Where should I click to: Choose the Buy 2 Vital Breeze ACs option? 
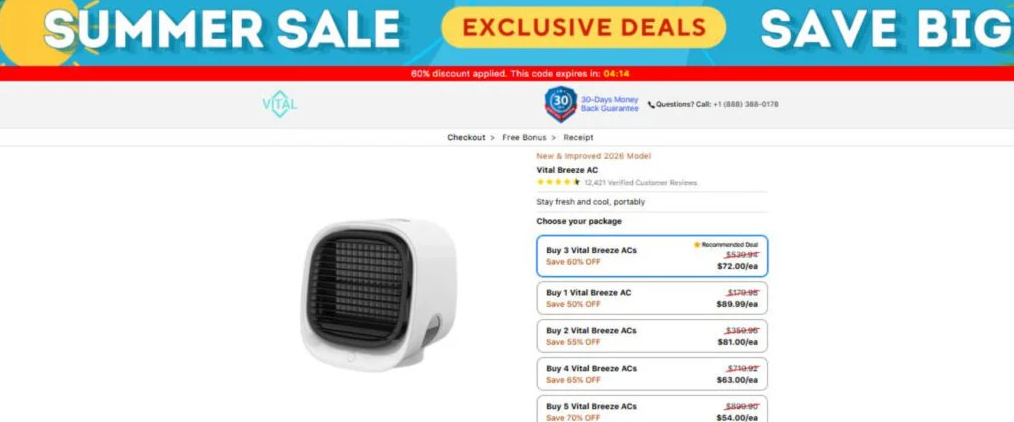coord(653,336)
